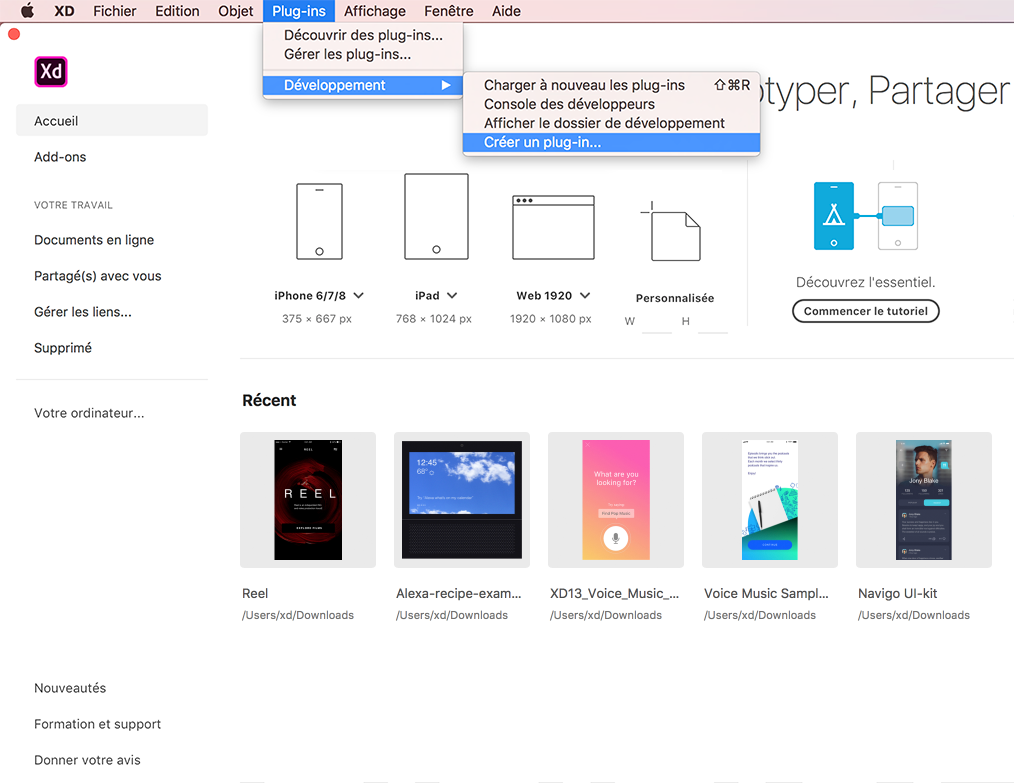Expand the Web 1920 size dropdown
Screen dimensions: 1014x783
(585, 295)
